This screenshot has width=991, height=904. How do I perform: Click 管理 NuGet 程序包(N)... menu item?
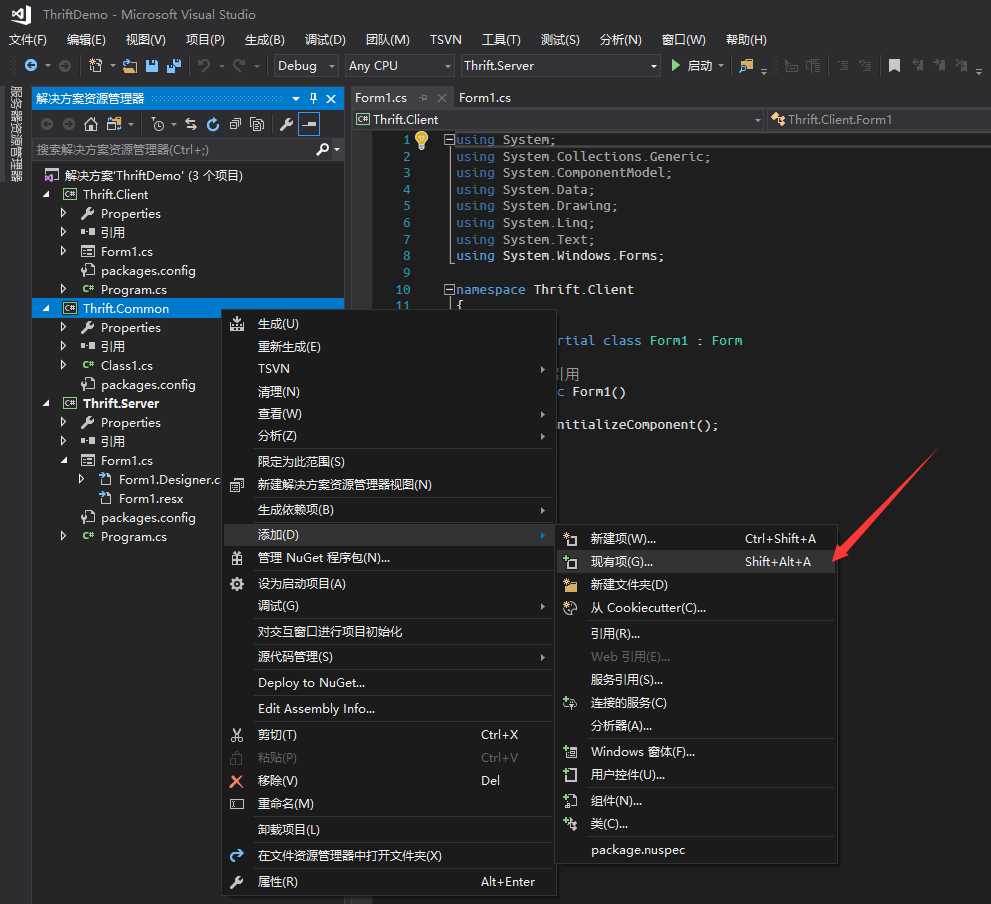click(389, 558)
